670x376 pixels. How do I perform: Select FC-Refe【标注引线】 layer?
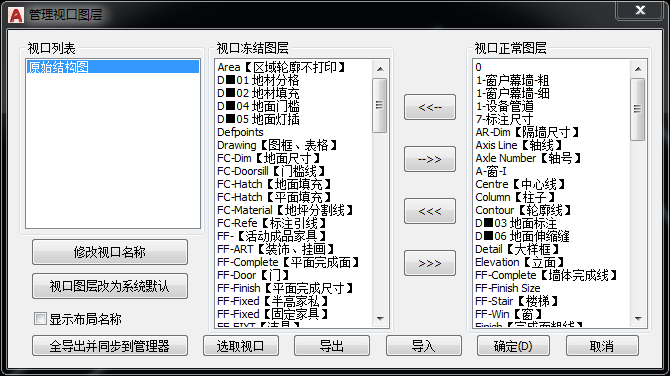point(272,223)
